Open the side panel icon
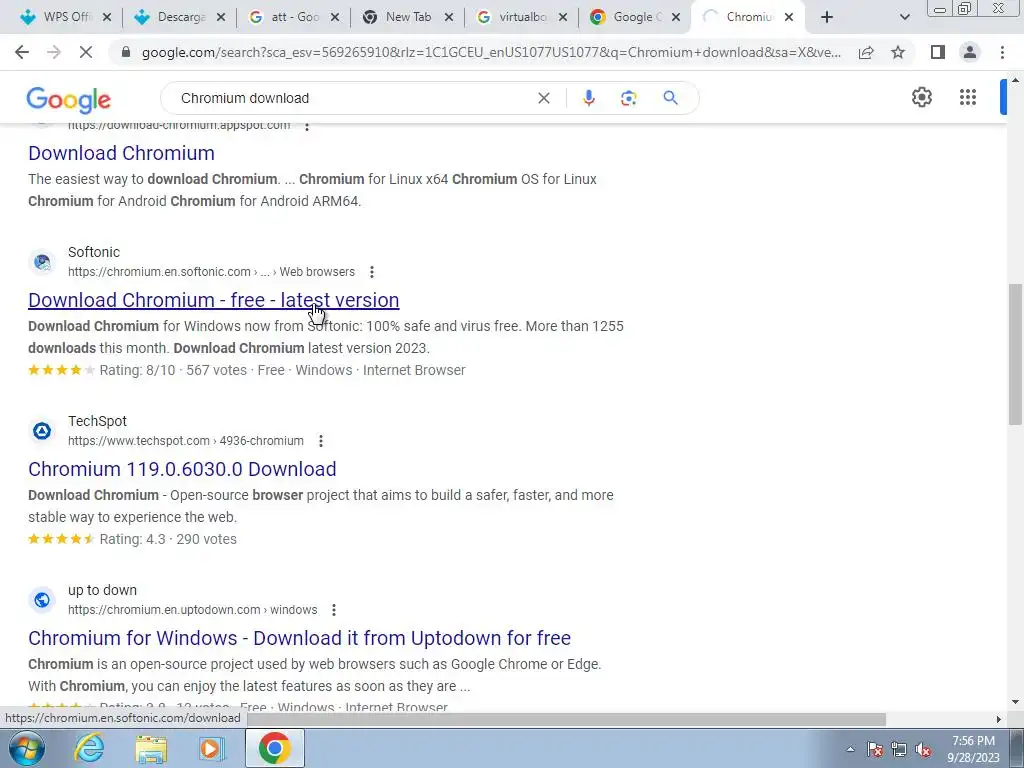1024x768 pixels. click(938, 52)
